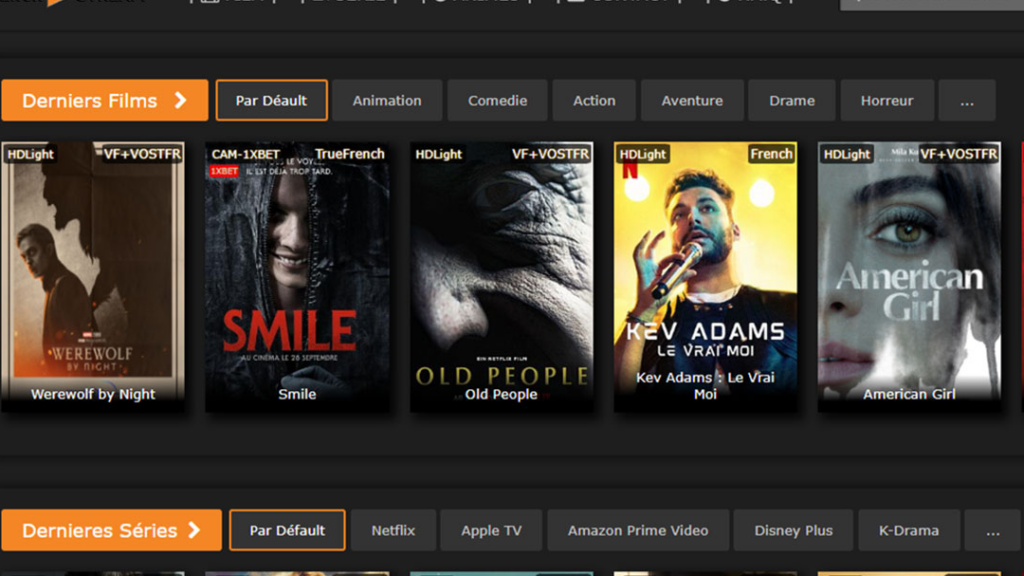Click the American Girl title caption
The image size is (1024, 576).
coord(909,394)
